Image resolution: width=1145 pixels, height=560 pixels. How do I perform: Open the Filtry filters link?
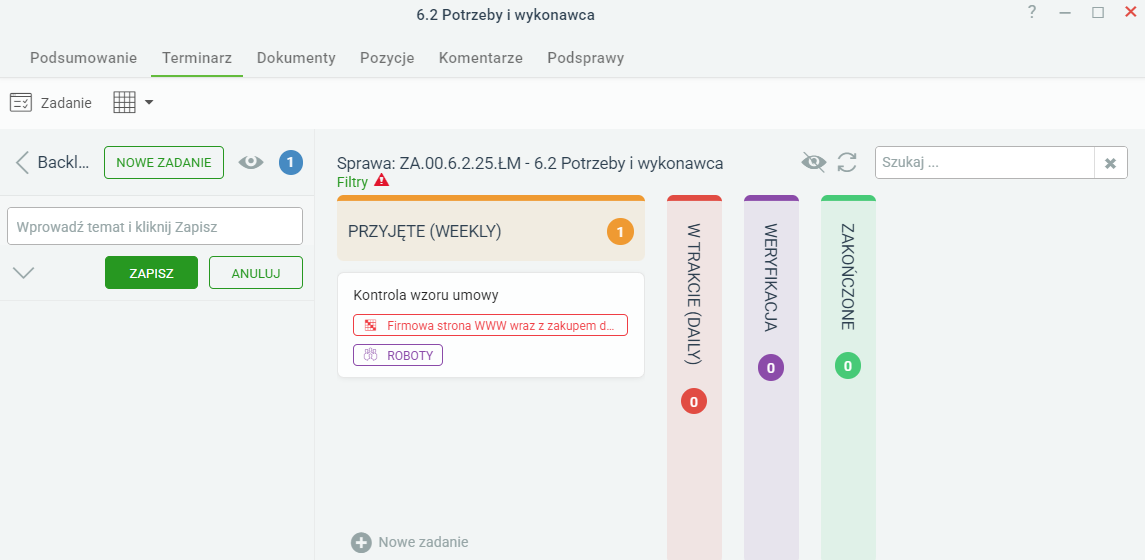pos(353,181)
